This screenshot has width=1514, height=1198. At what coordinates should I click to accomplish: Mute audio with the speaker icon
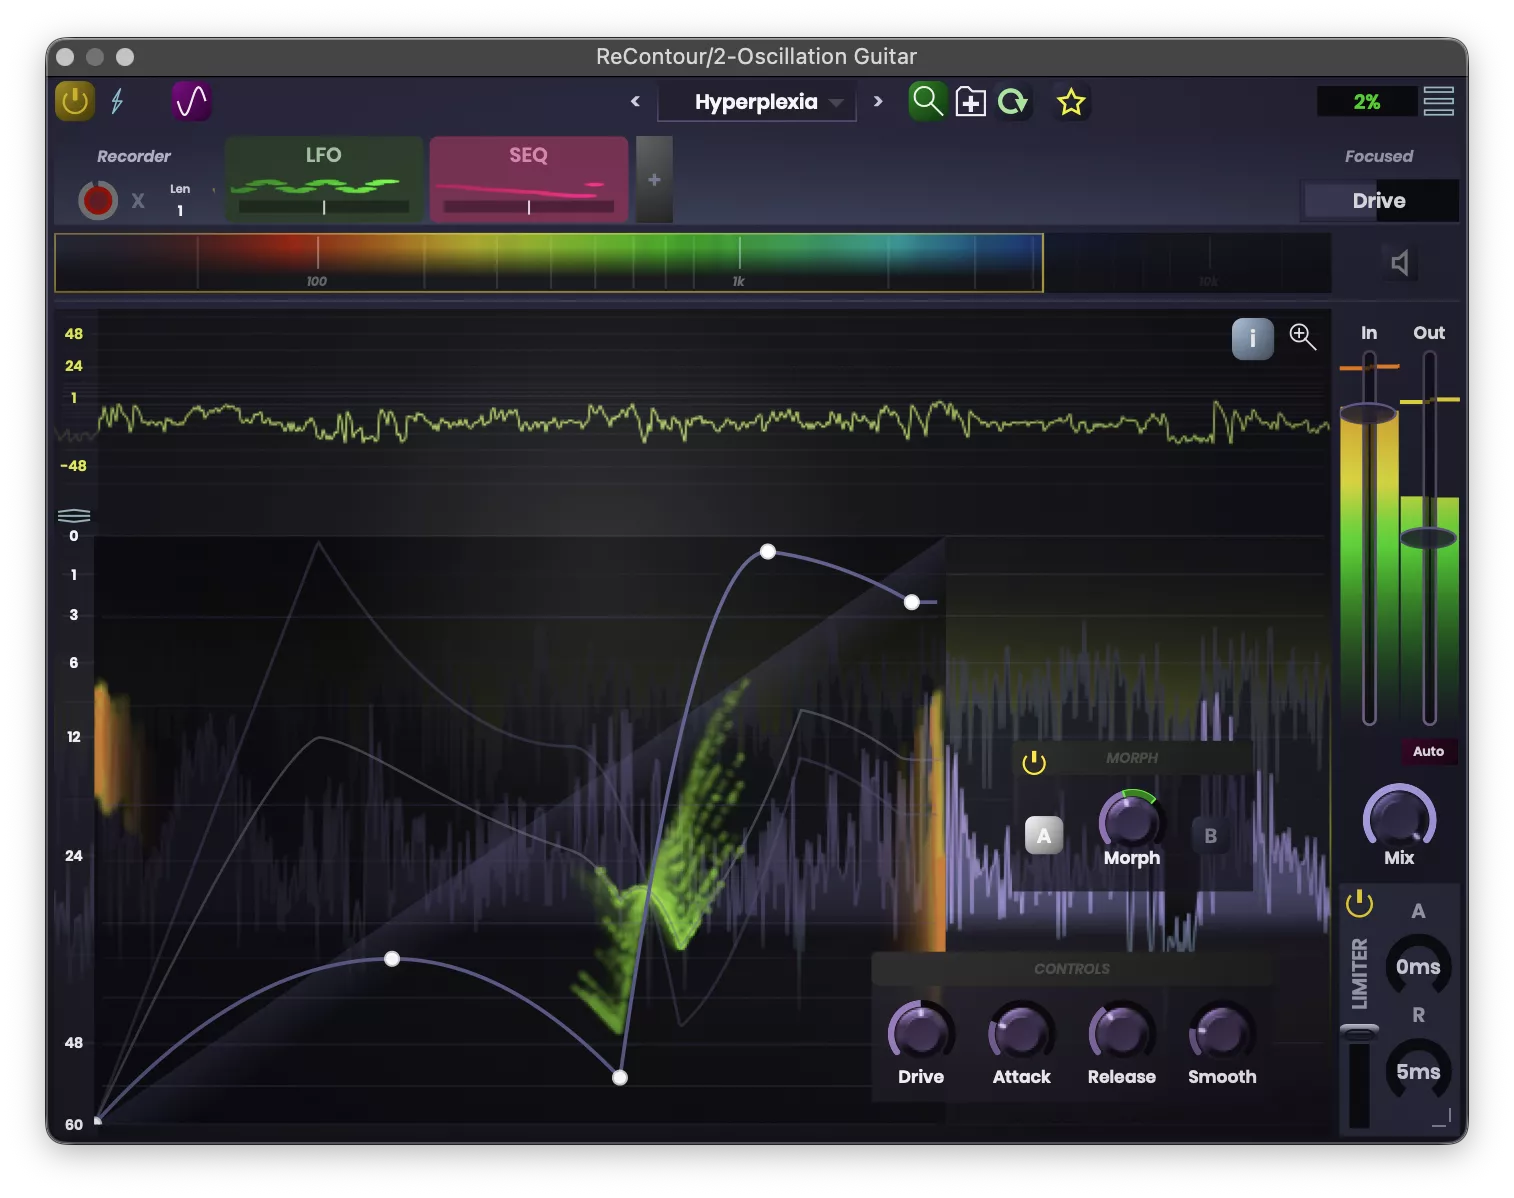(x=1400, y=263)
